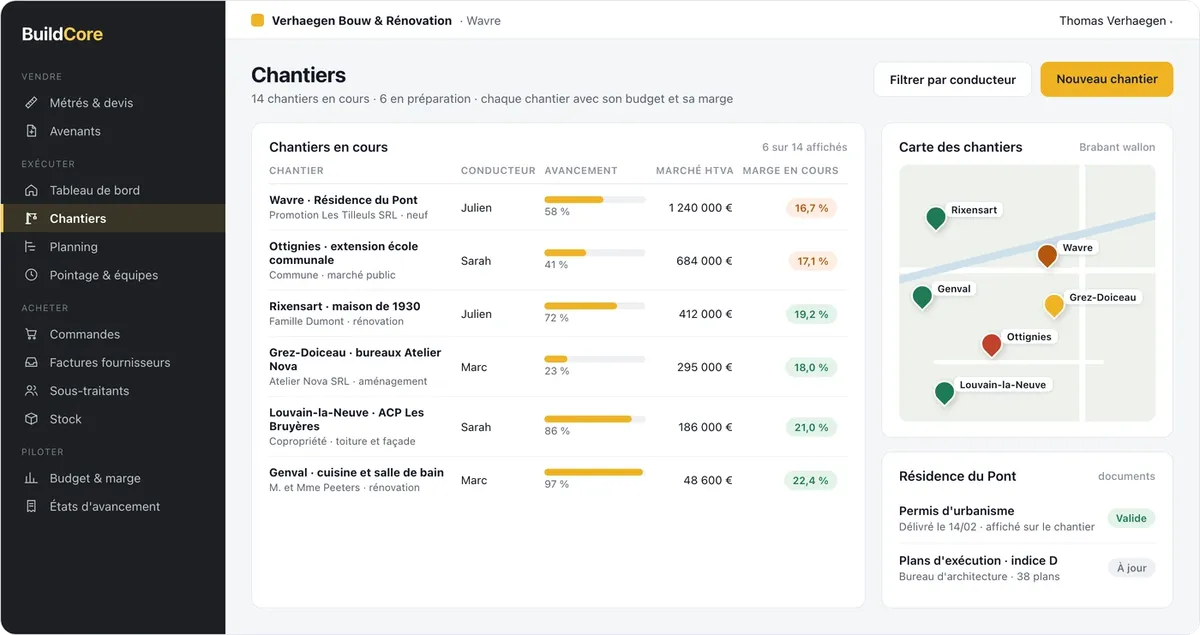1200x635 pixels.
Task: Open Permis d'urbanisme document
Action: [1027, 518]
